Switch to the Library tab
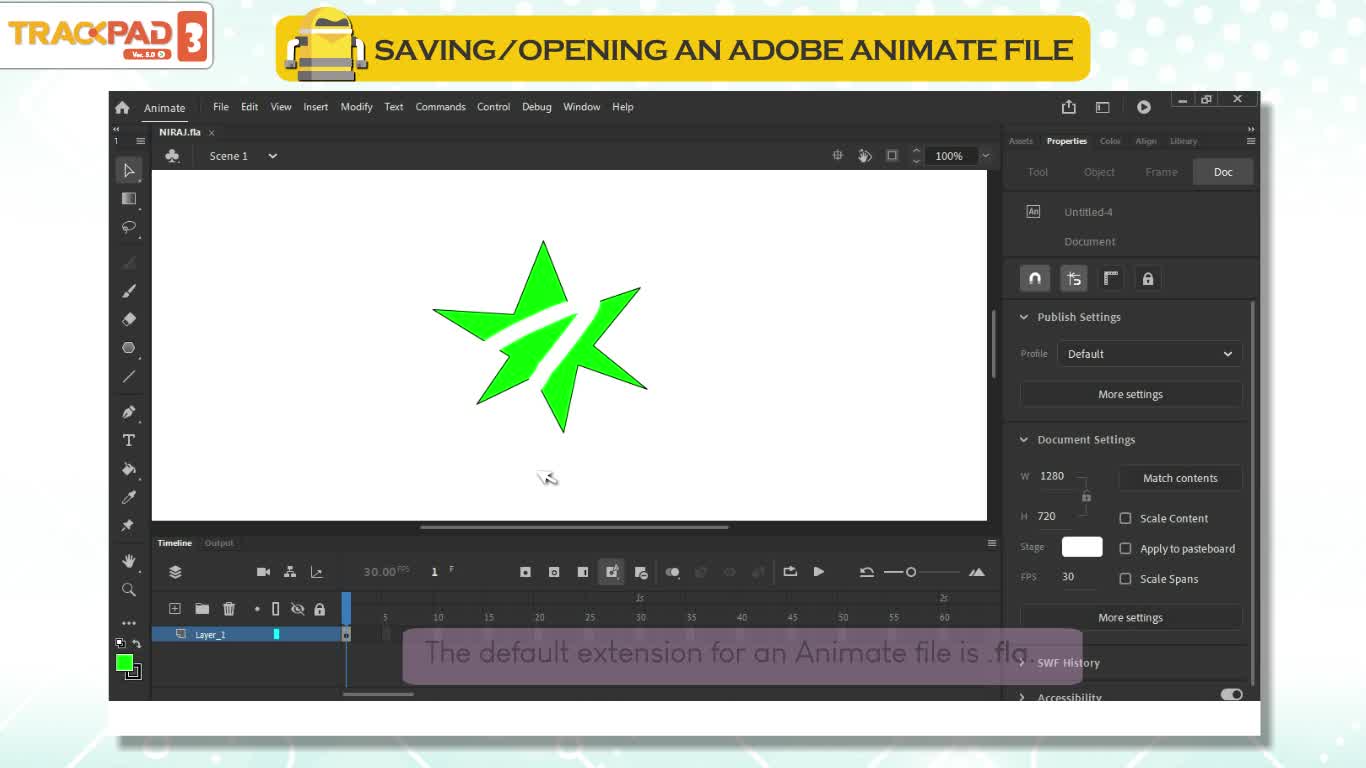1366x768 pixels. pyautogui.click(x=1183, y=141)
